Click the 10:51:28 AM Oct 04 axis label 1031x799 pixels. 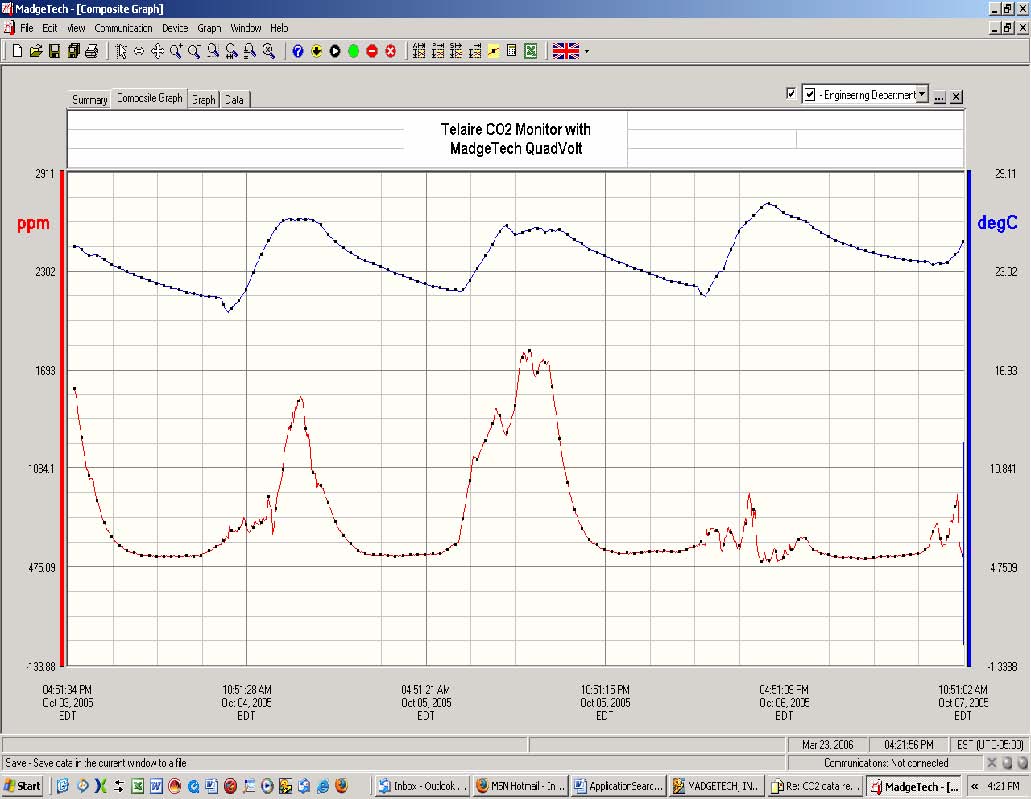coord(247,702)
